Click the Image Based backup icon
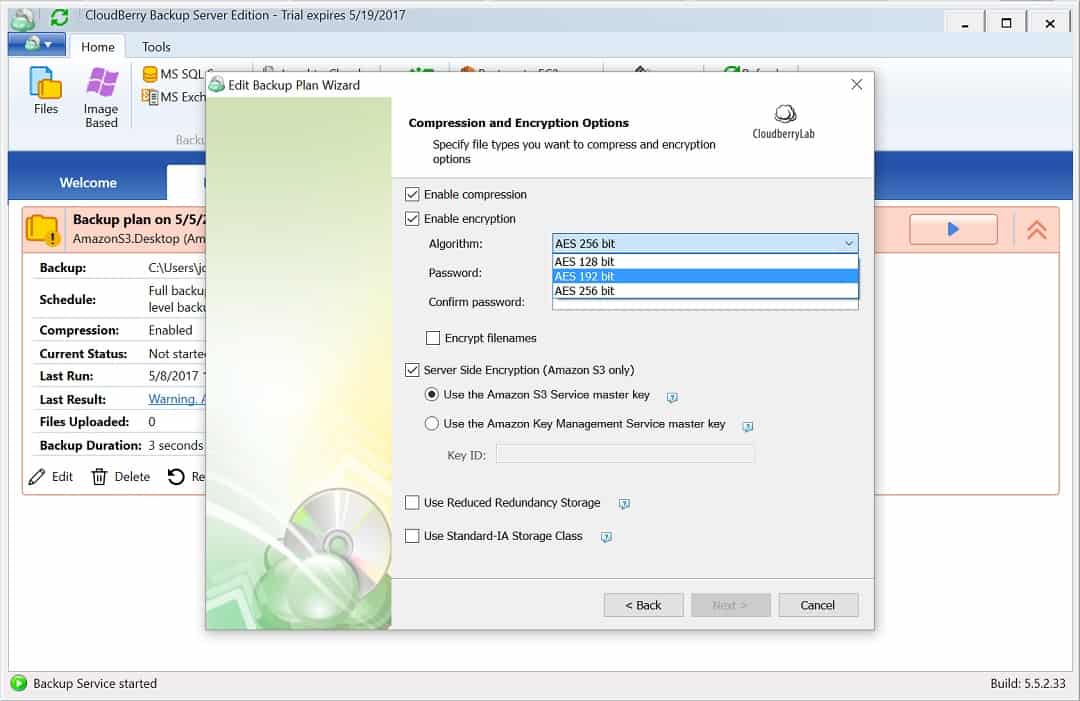Screen dimensions: 1080x701 click(x=101, y=97)
